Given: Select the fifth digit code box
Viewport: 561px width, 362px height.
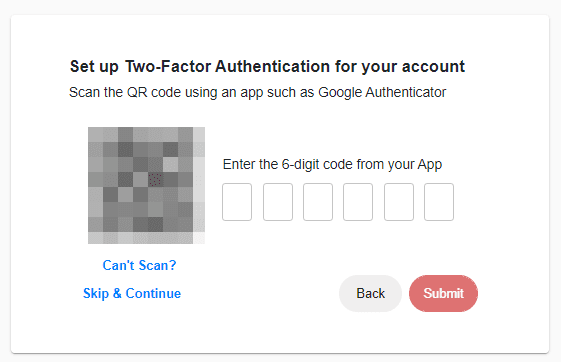Looking at the screenshot, I should pyautogui.click(x=399, y=202).
